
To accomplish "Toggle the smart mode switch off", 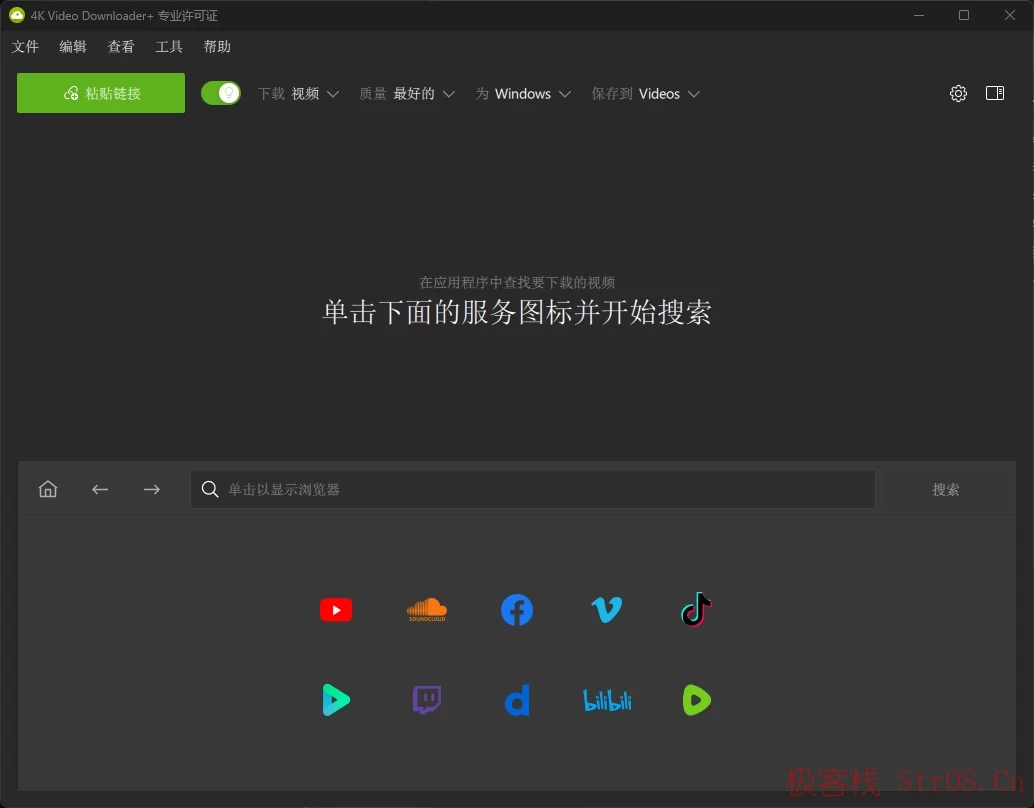I will [221, 93].
